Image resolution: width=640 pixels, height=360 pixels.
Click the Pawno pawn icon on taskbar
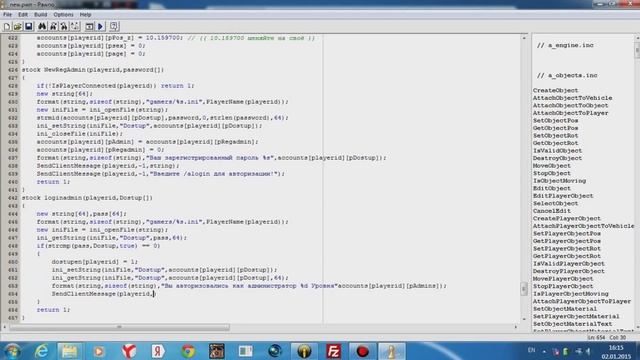[x=391, y=351]
